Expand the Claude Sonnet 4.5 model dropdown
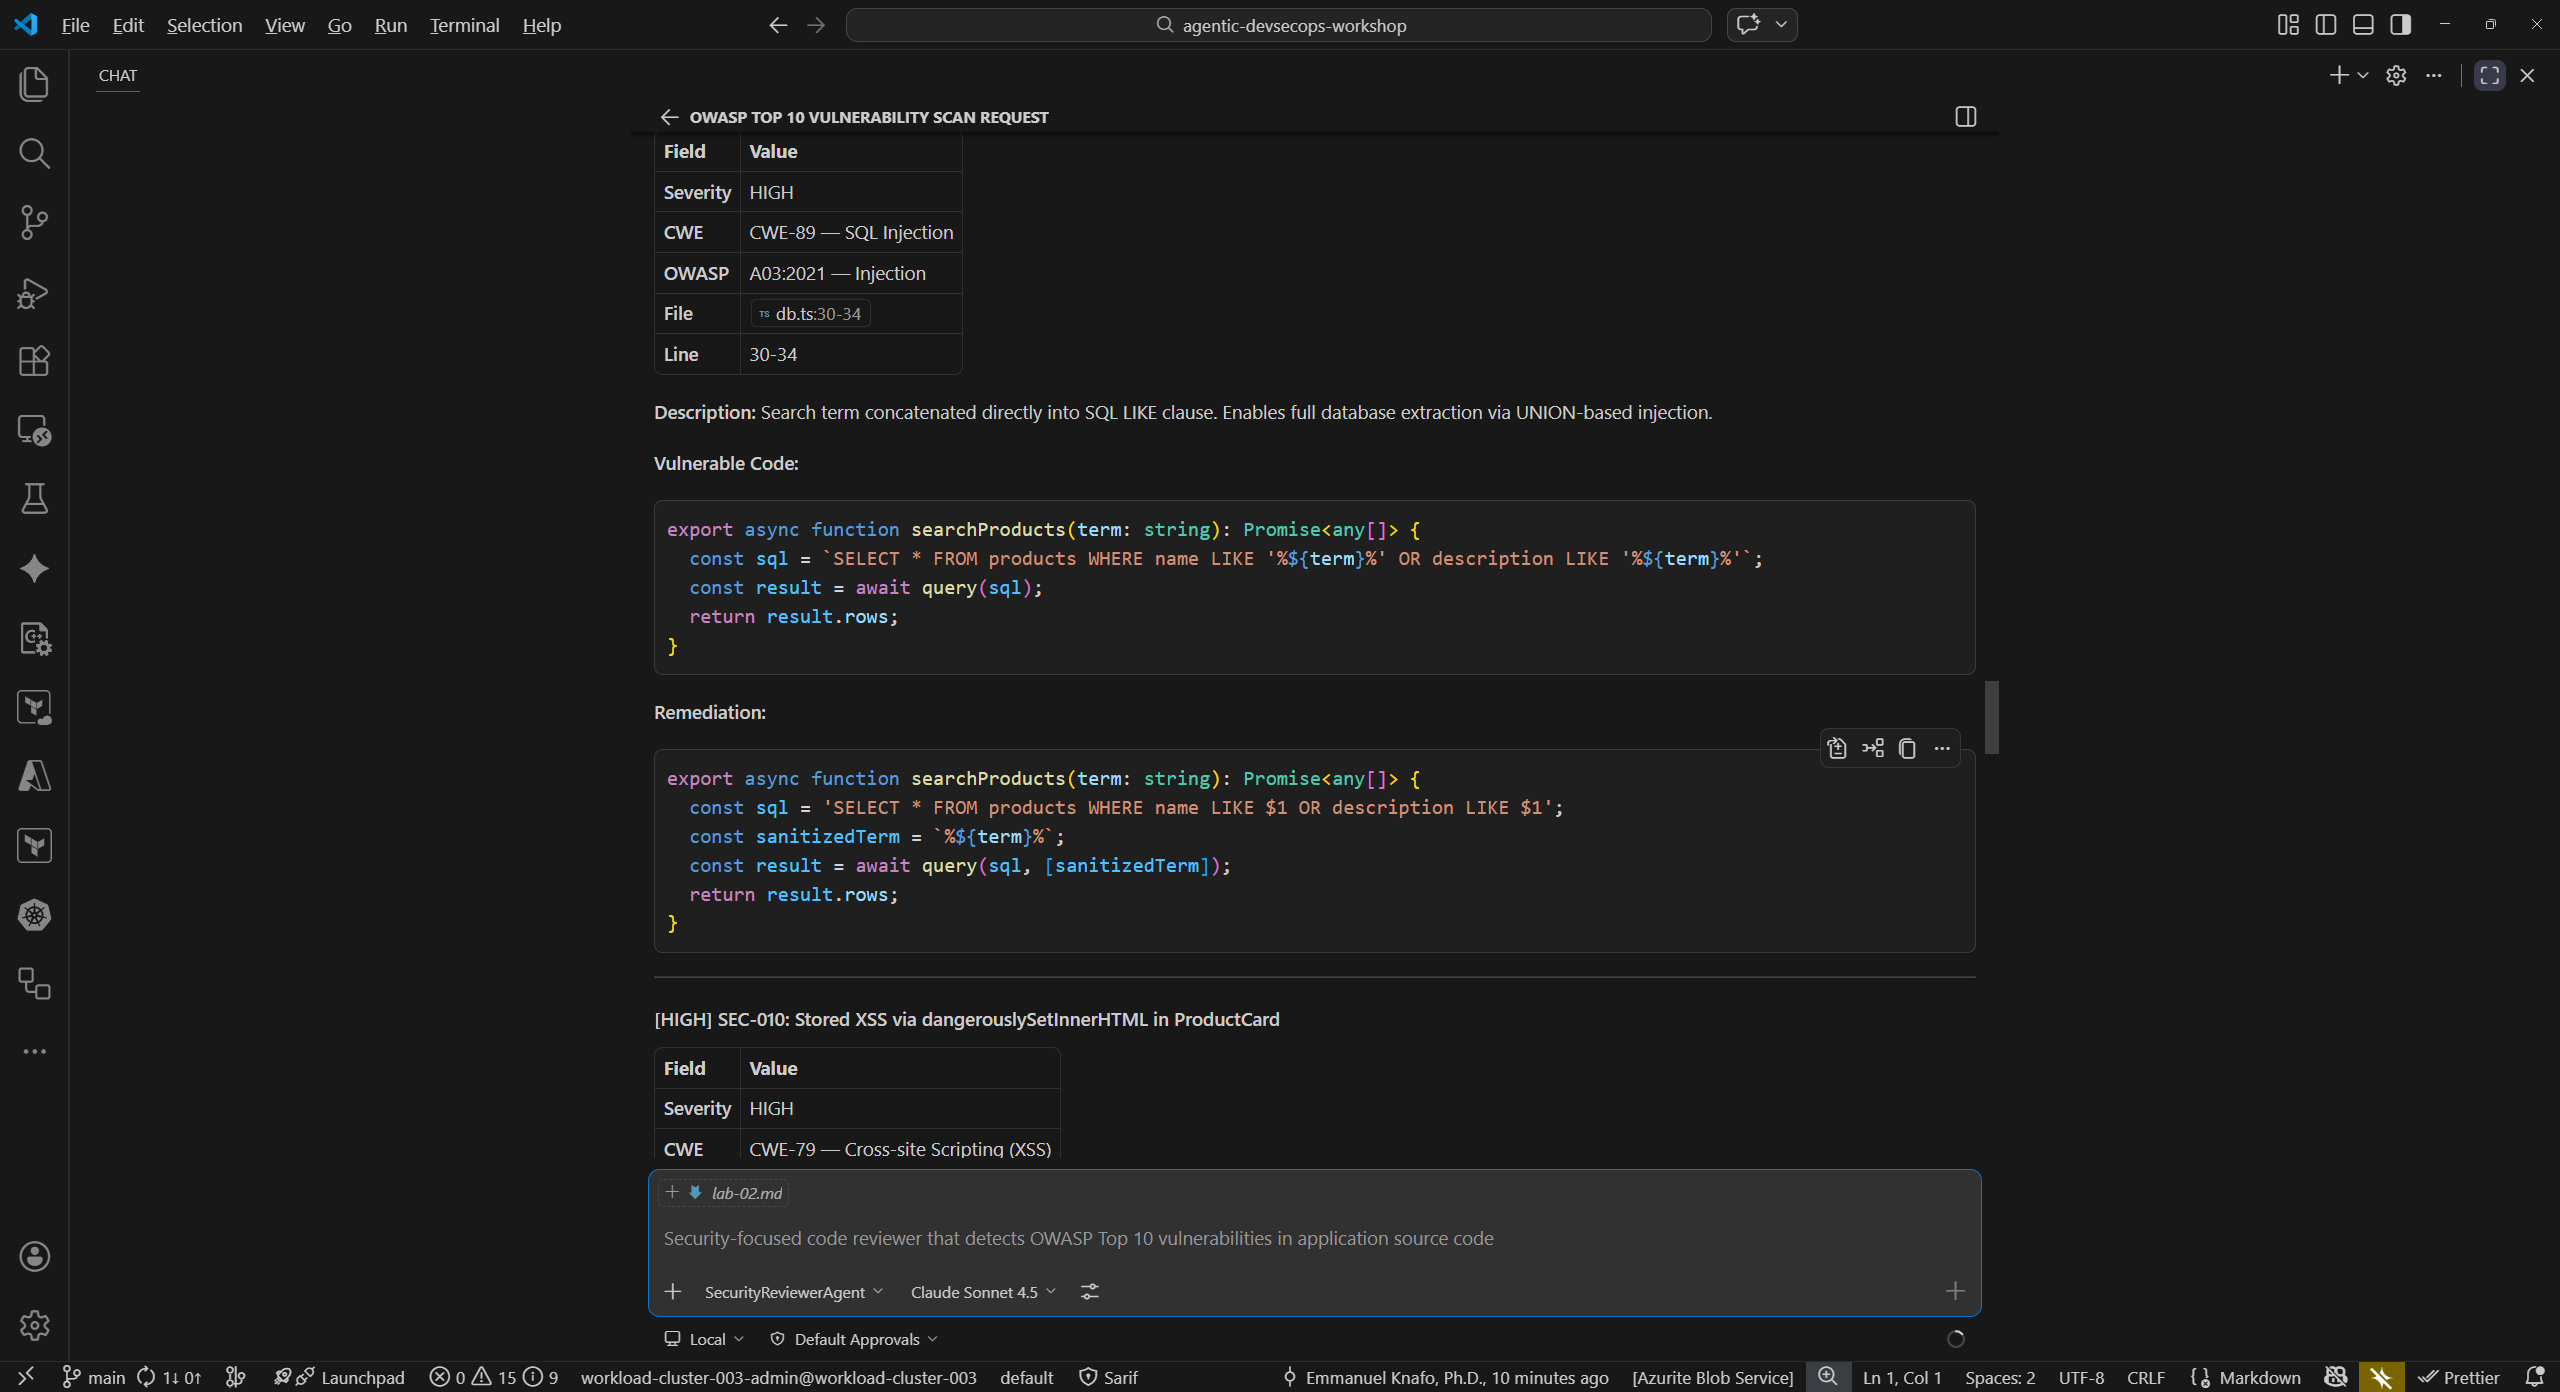2560x1392 pixels. [x=980, y=1291]
